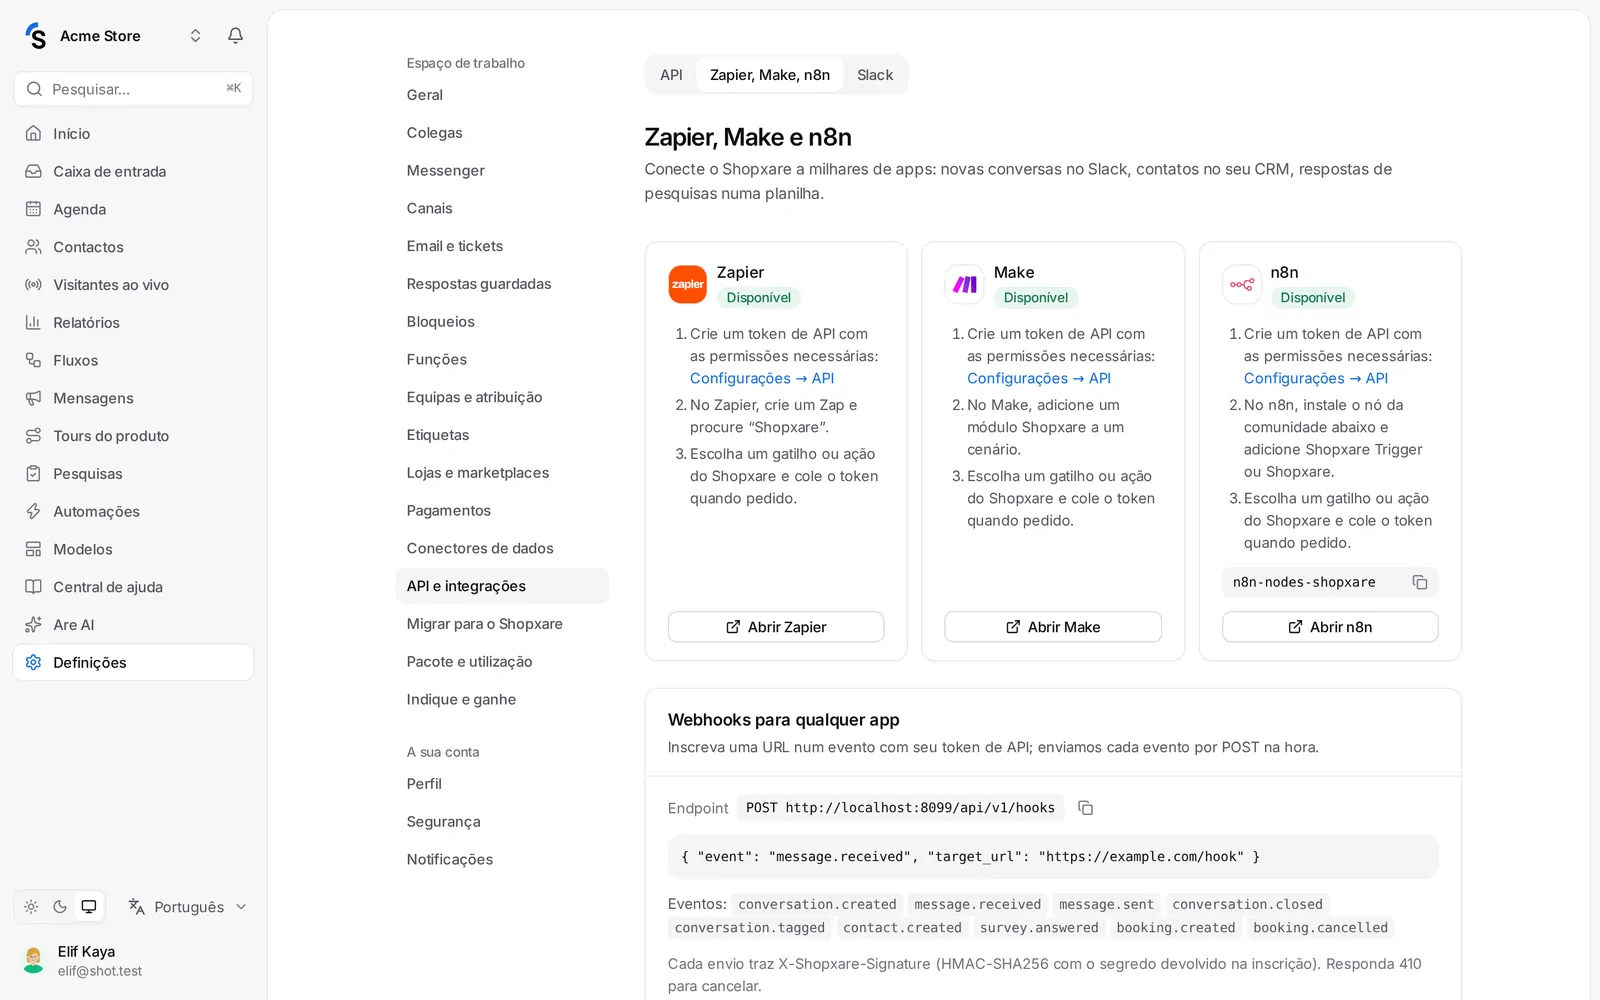The height and width of the screenshot is (1000, 1600).
Task: Open Equipas e atribuição settings
Action: coord(502,397)
